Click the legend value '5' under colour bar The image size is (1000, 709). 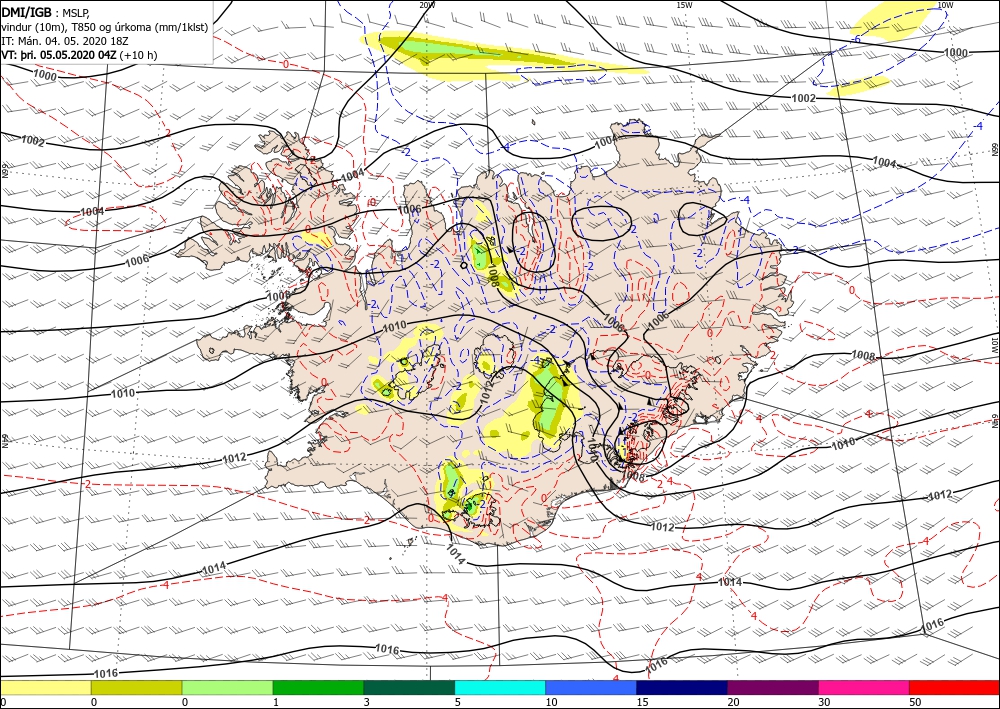pyautogui.click(x=457, y=702)
